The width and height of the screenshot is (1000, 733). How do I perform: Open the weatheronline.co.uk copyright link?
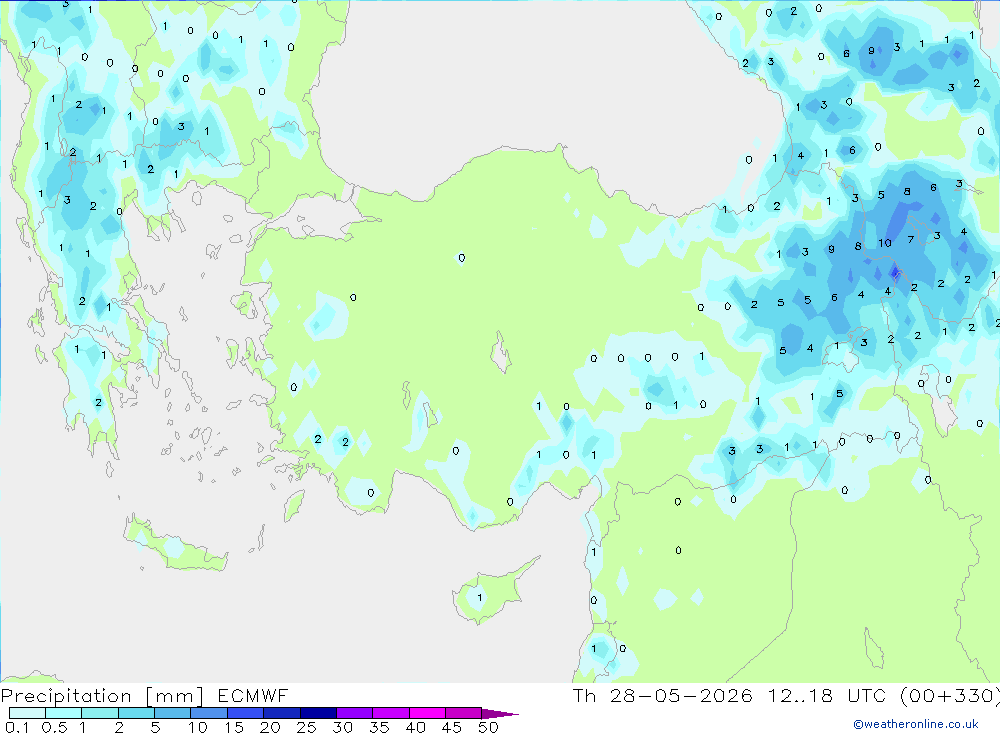pyautogui.click(x=915, y=724)
